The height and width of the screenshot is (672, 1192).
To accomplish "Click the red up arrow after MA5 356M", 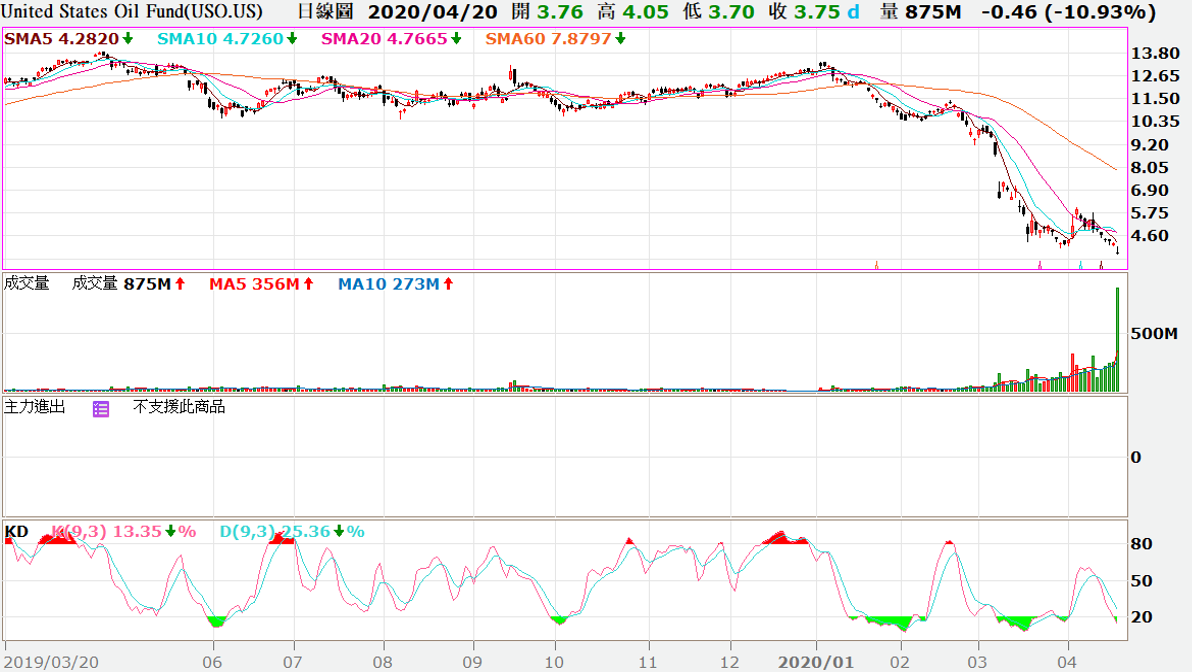I will tap(309, 284).
